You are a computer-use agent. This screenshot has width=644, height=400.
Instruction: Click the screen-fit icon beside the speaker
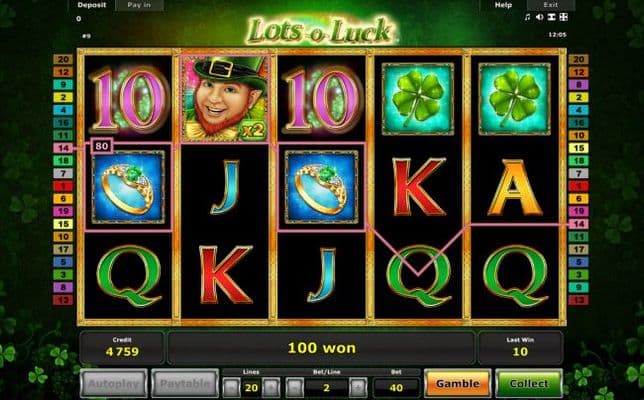[x=552, y=17]
